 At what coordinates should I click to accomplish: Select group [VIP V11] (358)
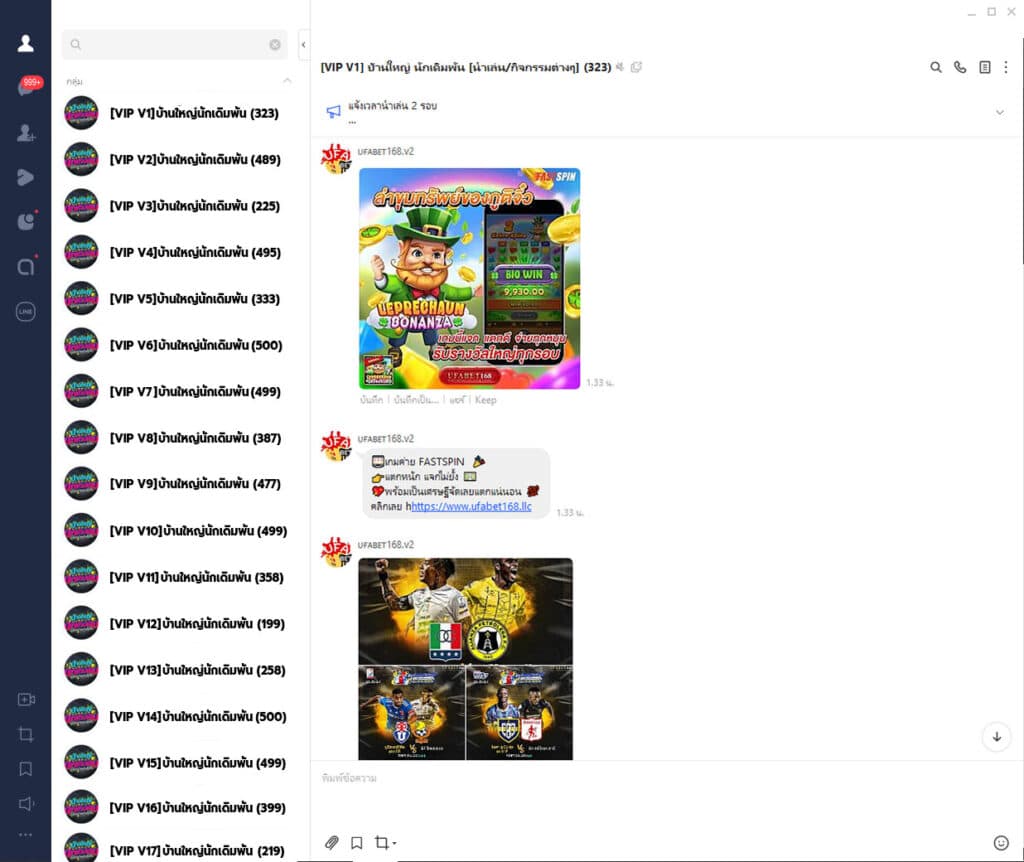click(178, 577)
